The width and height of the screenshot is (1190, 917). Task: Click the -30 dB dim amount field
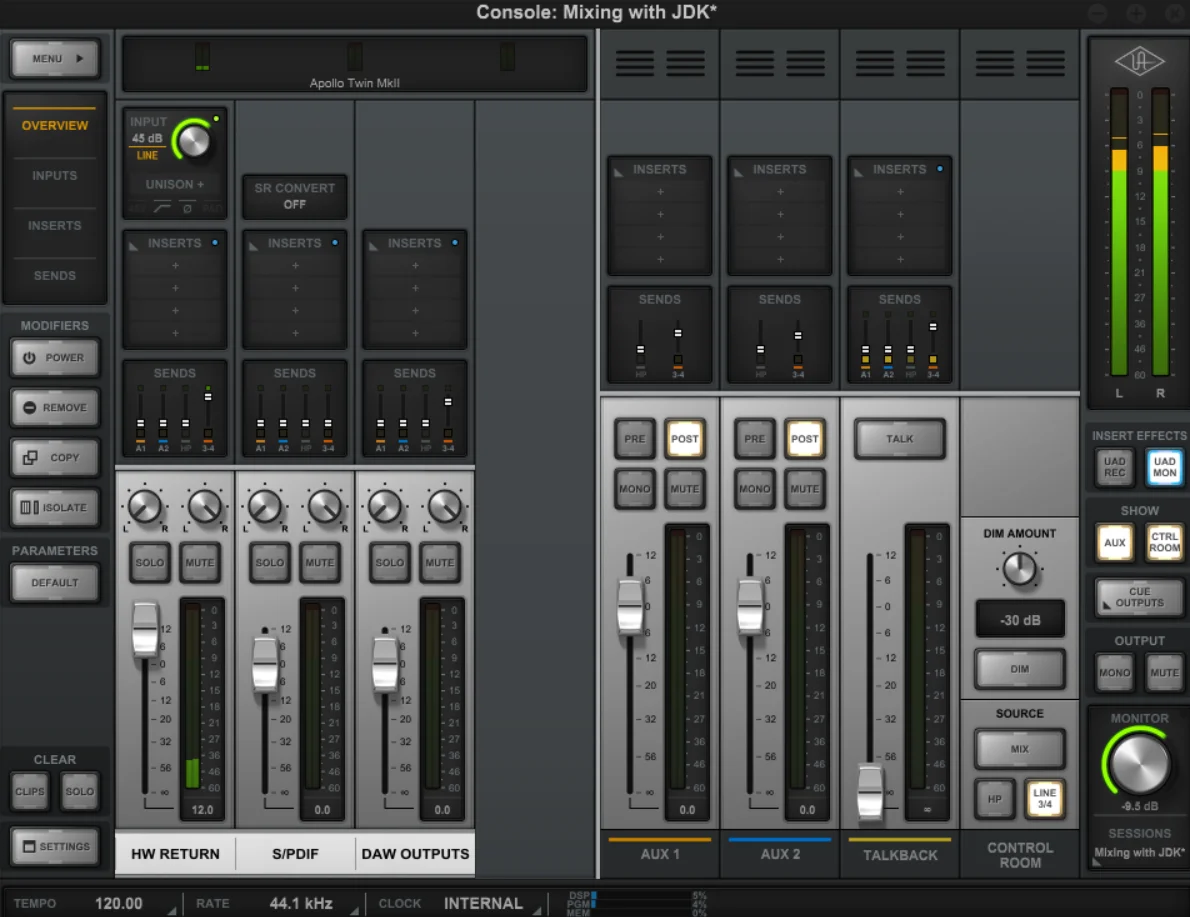point(1019,620)
